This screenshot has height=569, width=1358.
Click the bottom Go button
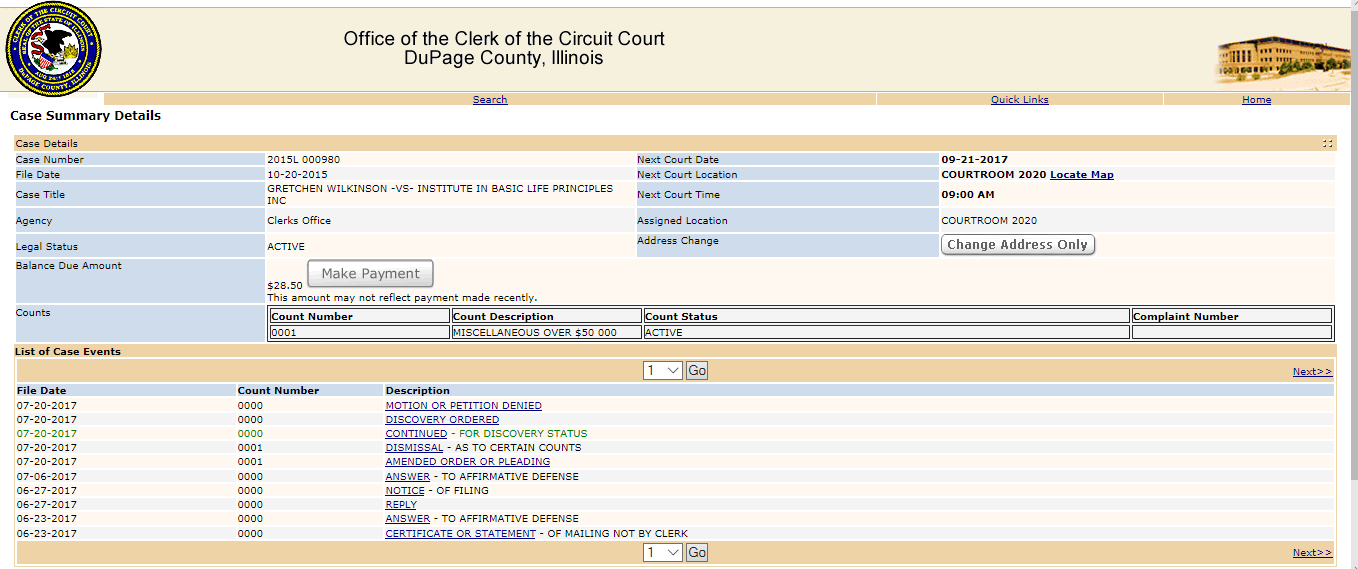pyautogui.click(x=697, y=553)
